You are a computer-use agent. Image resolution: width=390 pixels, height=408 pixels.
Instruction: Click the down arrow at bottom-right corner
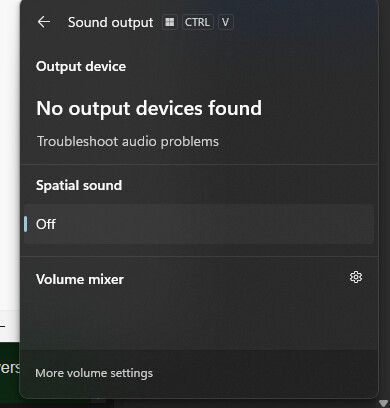pyautogui.click(x=384, y=403)
